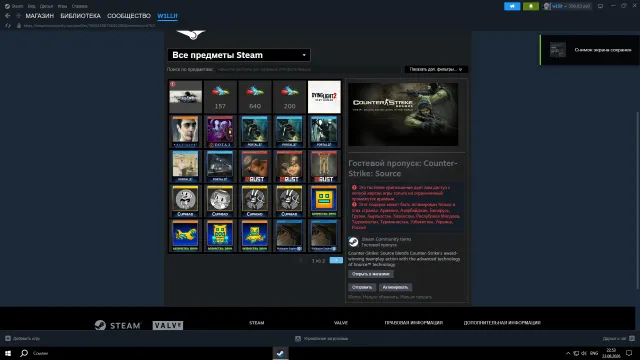Select the Dota 2 inventory item
The height and width of the screenshot is (360, 640).
220,131
